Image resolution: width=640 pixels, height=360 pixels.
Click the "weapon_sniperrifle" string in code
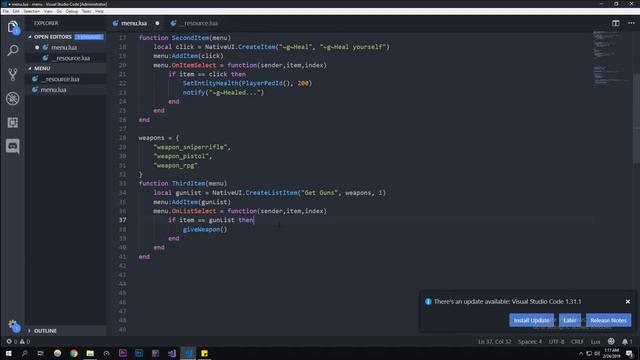pyautogui.click(x=191, y=147)
